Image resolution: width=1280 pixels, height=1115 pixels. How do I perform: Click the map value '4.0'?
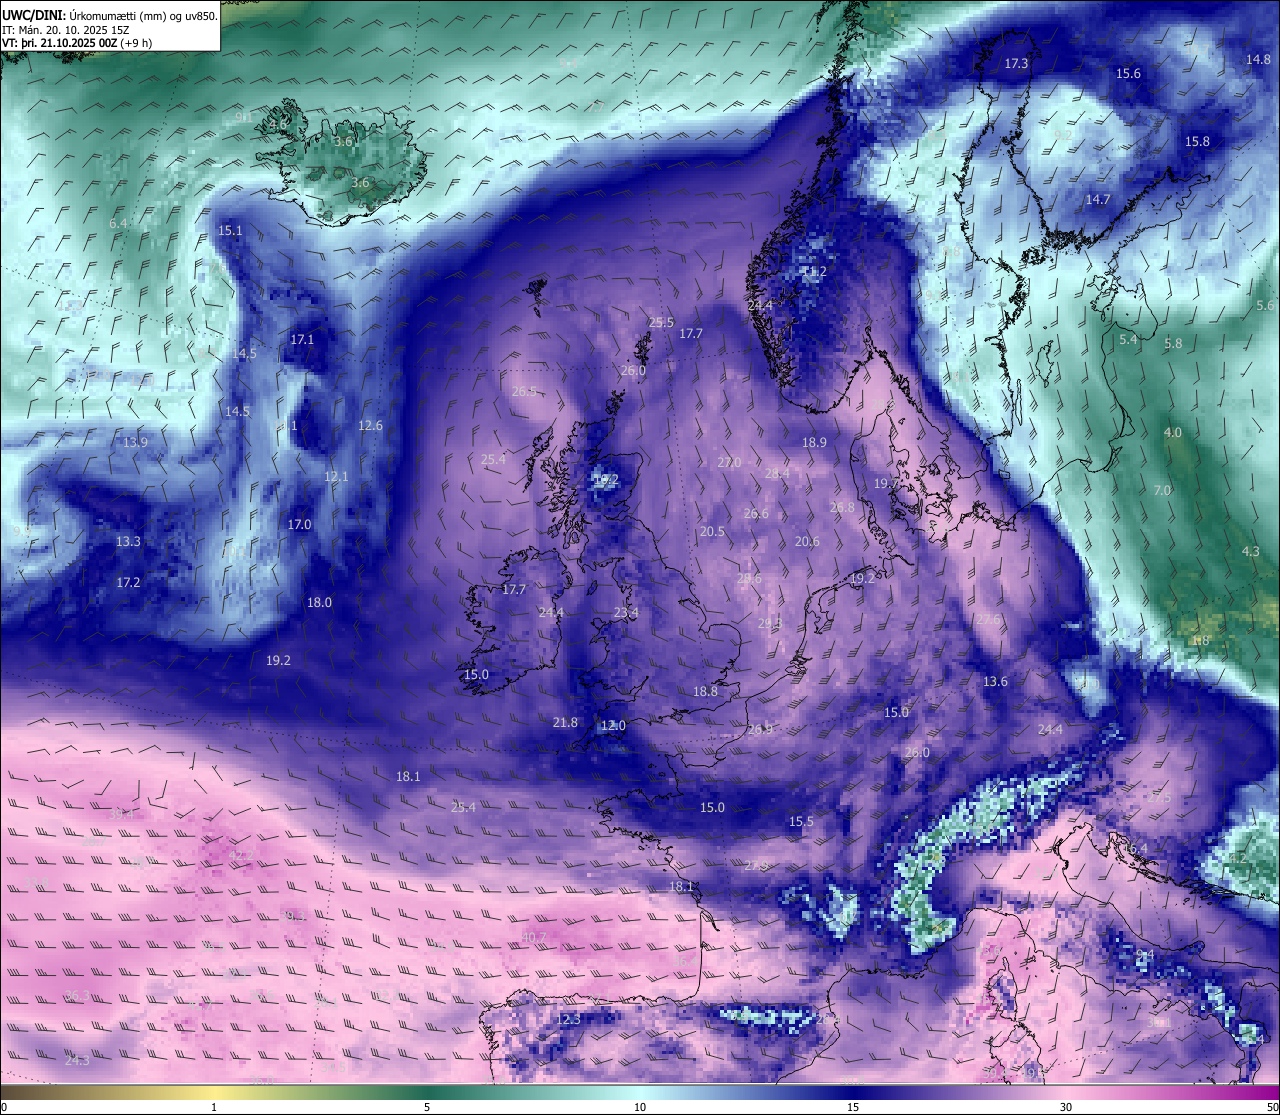pos(1172,432)
